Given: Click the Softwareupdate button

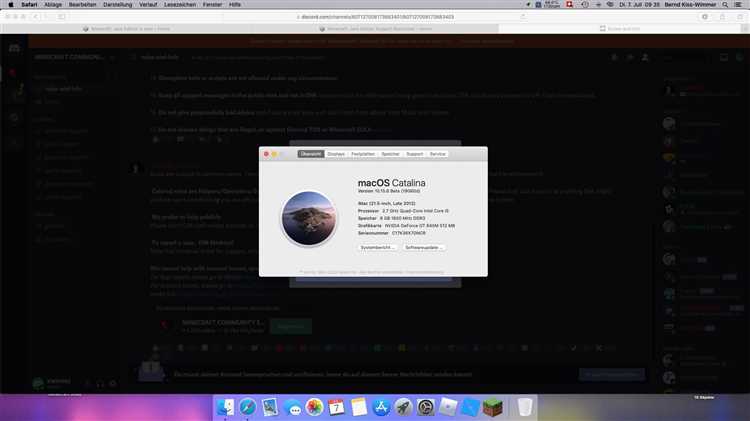Looking at the screenshot, I should pyautogui.click(x=423, y=247).
